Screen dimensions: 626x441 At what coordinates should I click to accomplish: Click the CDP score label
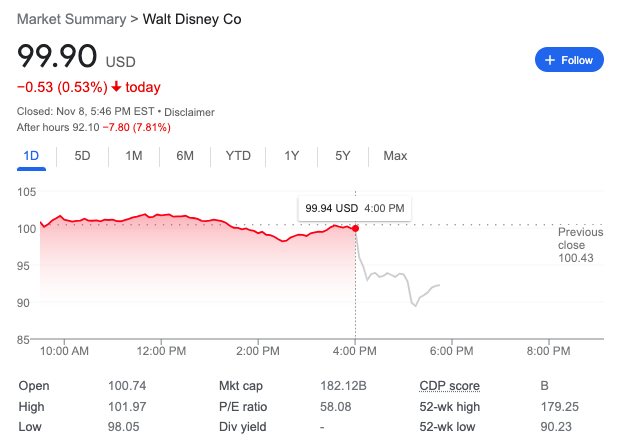pos(449,386)
